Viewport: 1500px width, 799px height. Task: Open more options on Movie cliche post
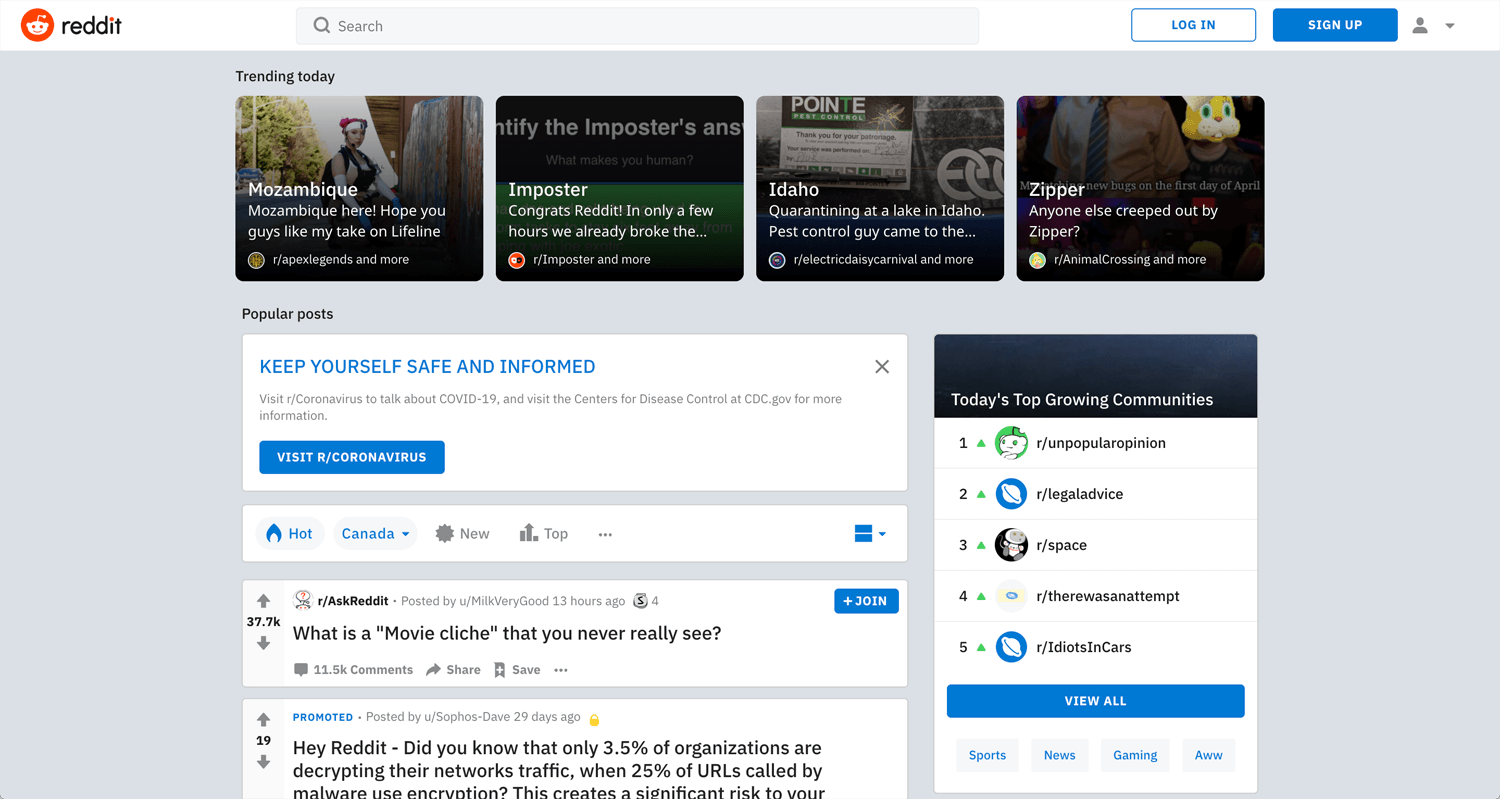click(561, 670)
